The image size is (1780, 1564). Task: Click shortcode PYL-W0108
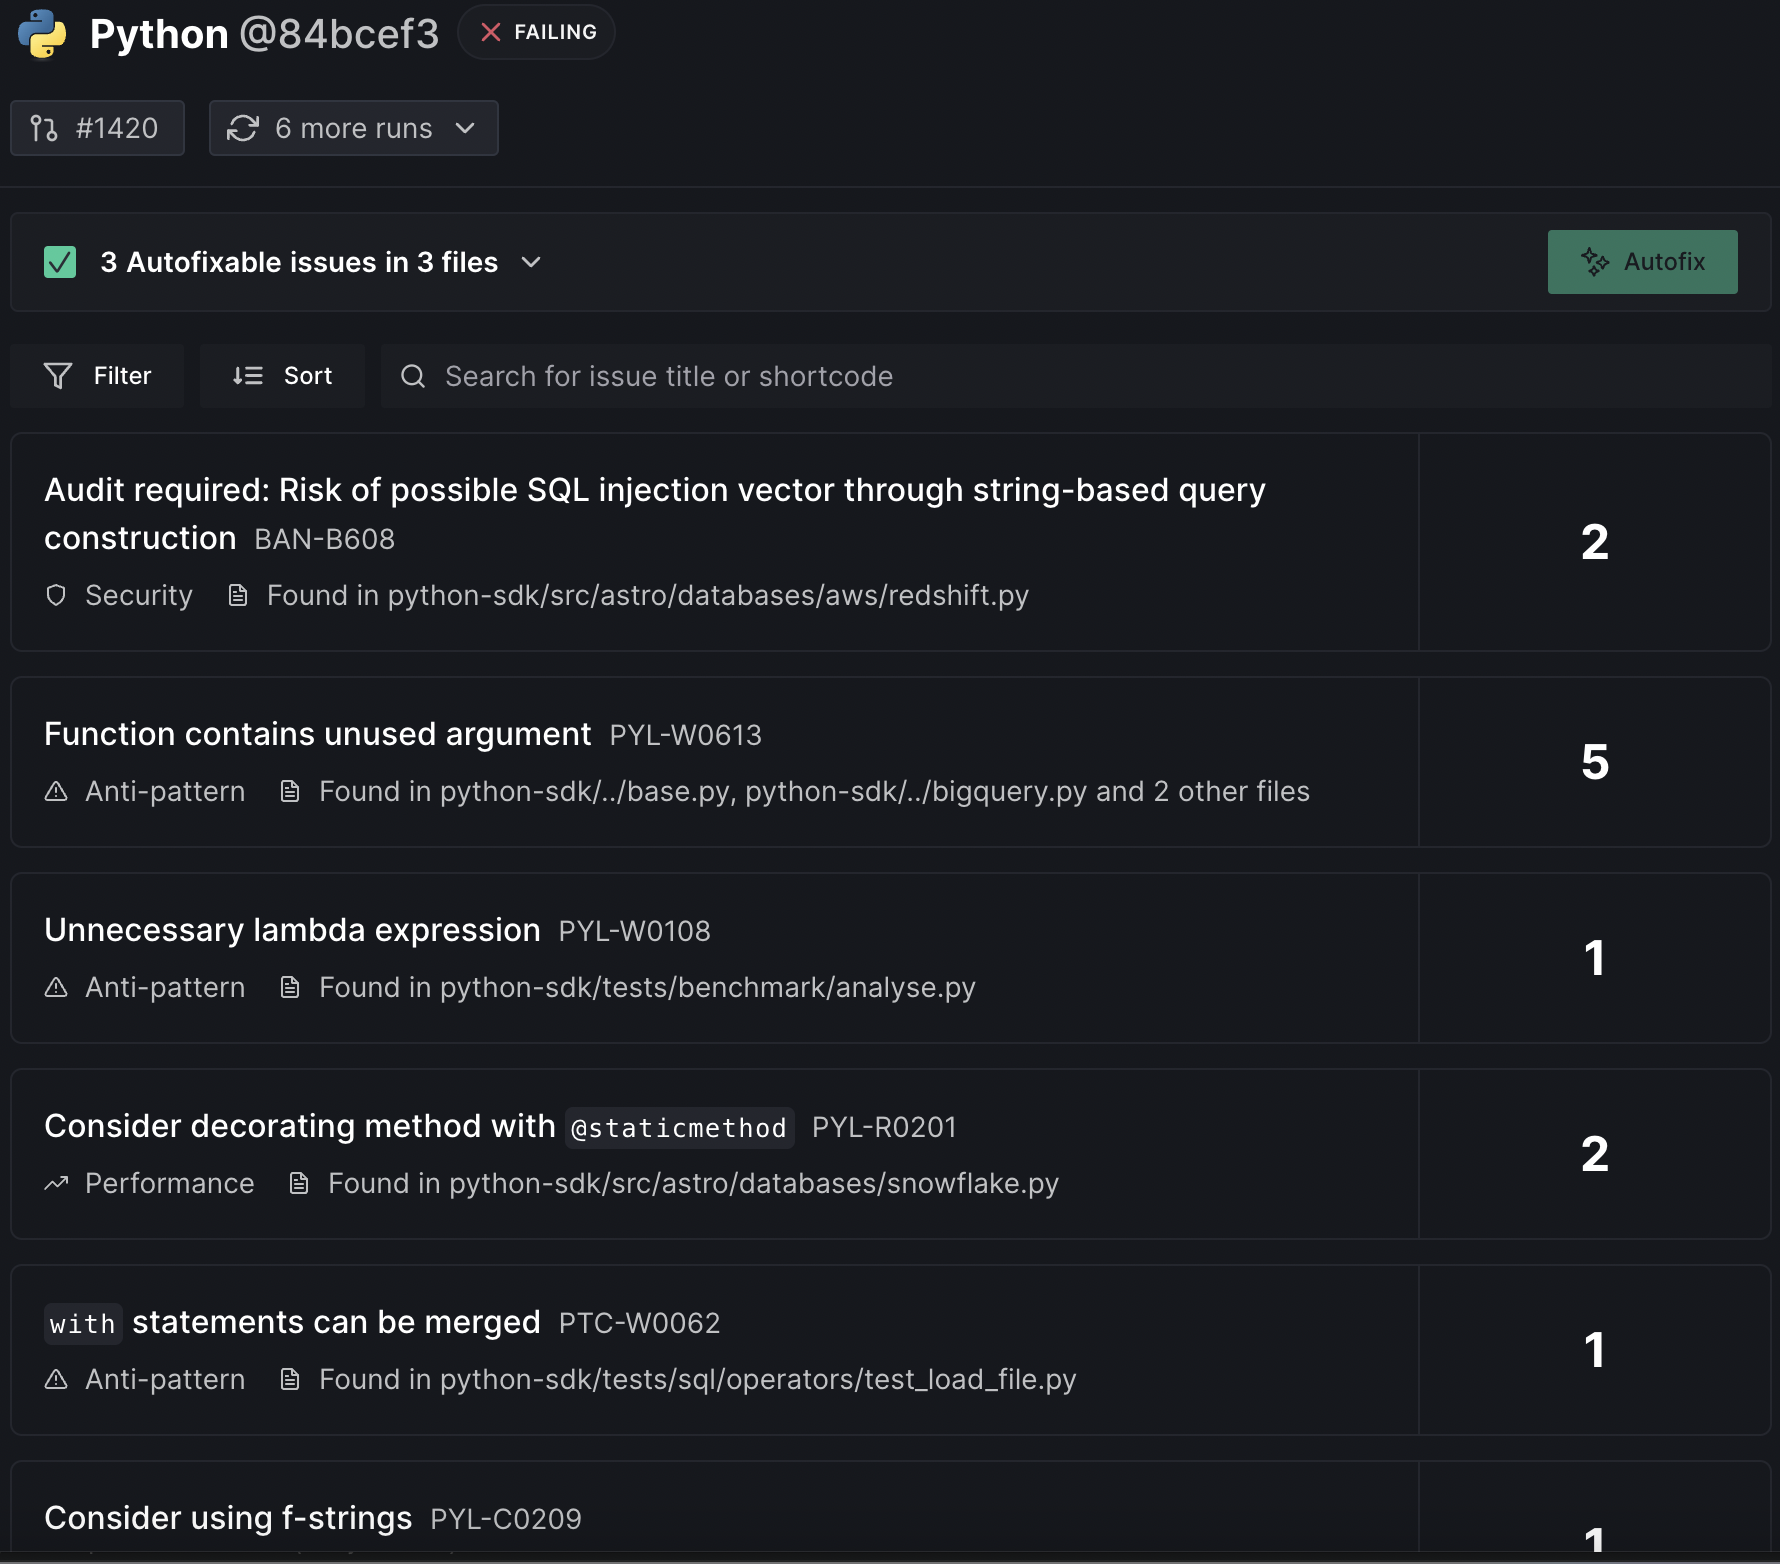click(635, 931)
